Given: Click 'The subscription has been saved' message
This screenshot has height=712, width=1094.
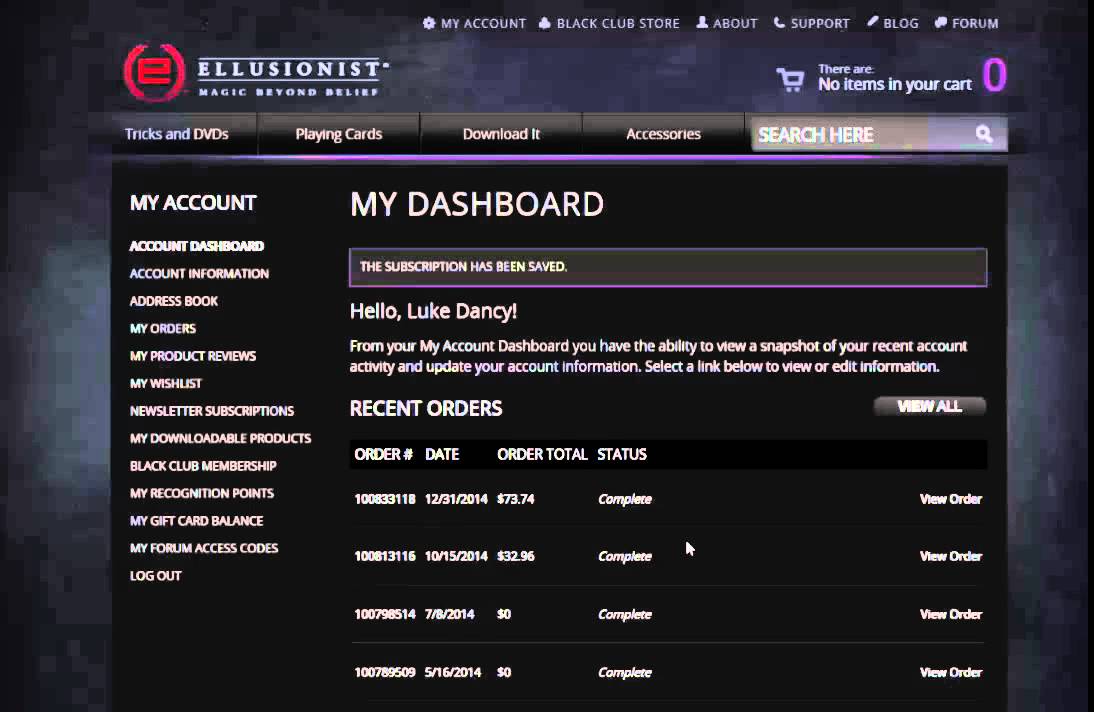Looking at the screenshot, I should click(x=463, y=267).
